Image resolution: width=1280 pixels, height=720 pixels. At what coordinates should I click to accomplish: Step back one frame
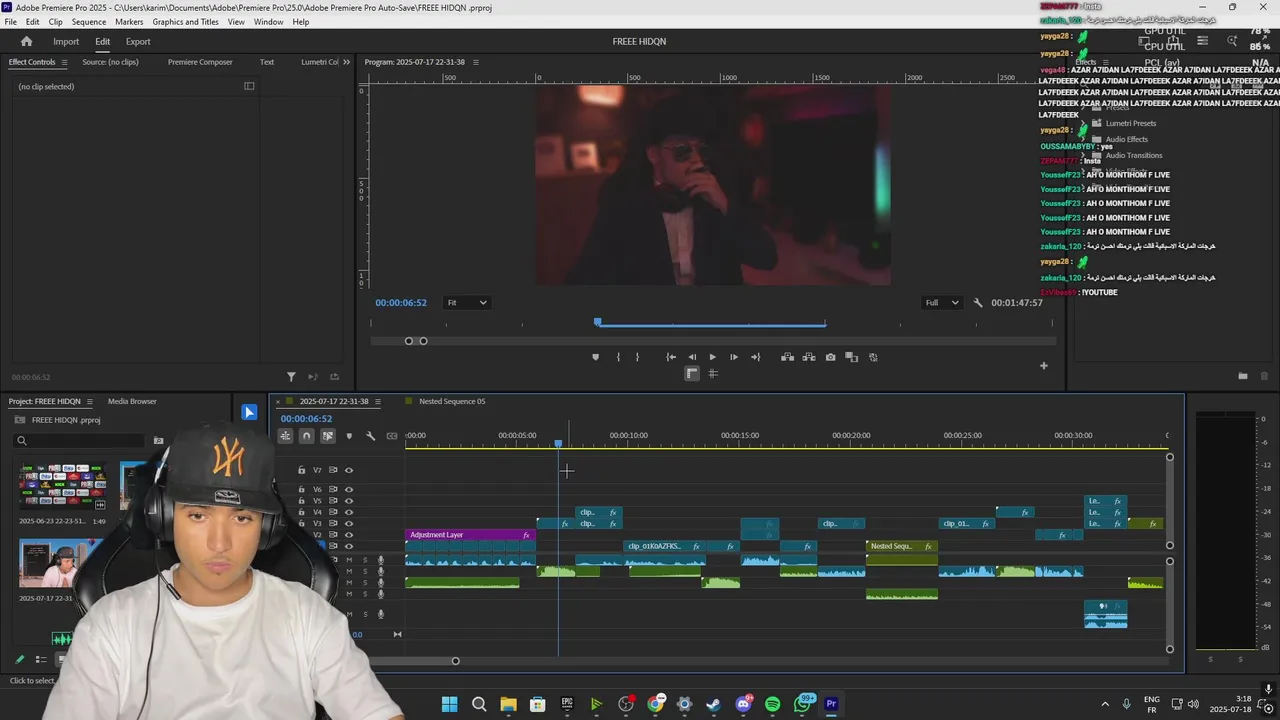tap(692, 357)
